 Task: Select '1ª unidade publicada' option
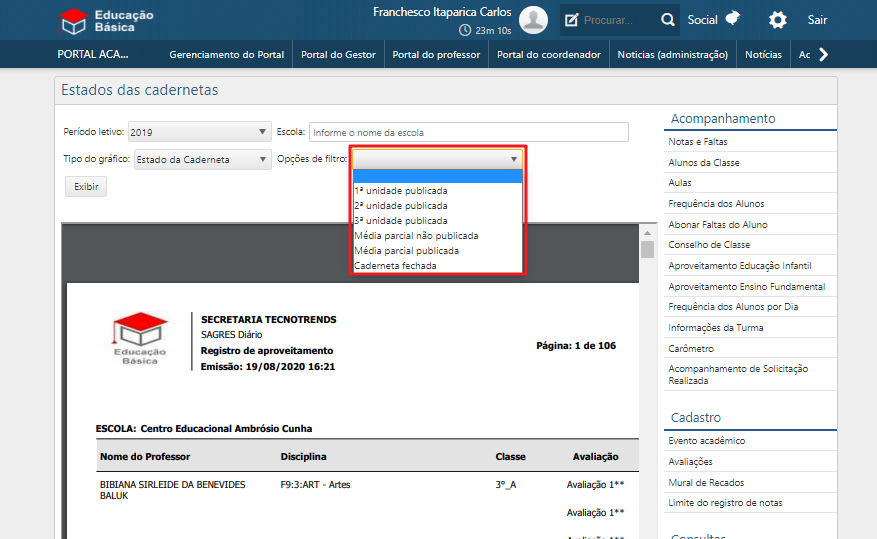[x=437, y=191]
